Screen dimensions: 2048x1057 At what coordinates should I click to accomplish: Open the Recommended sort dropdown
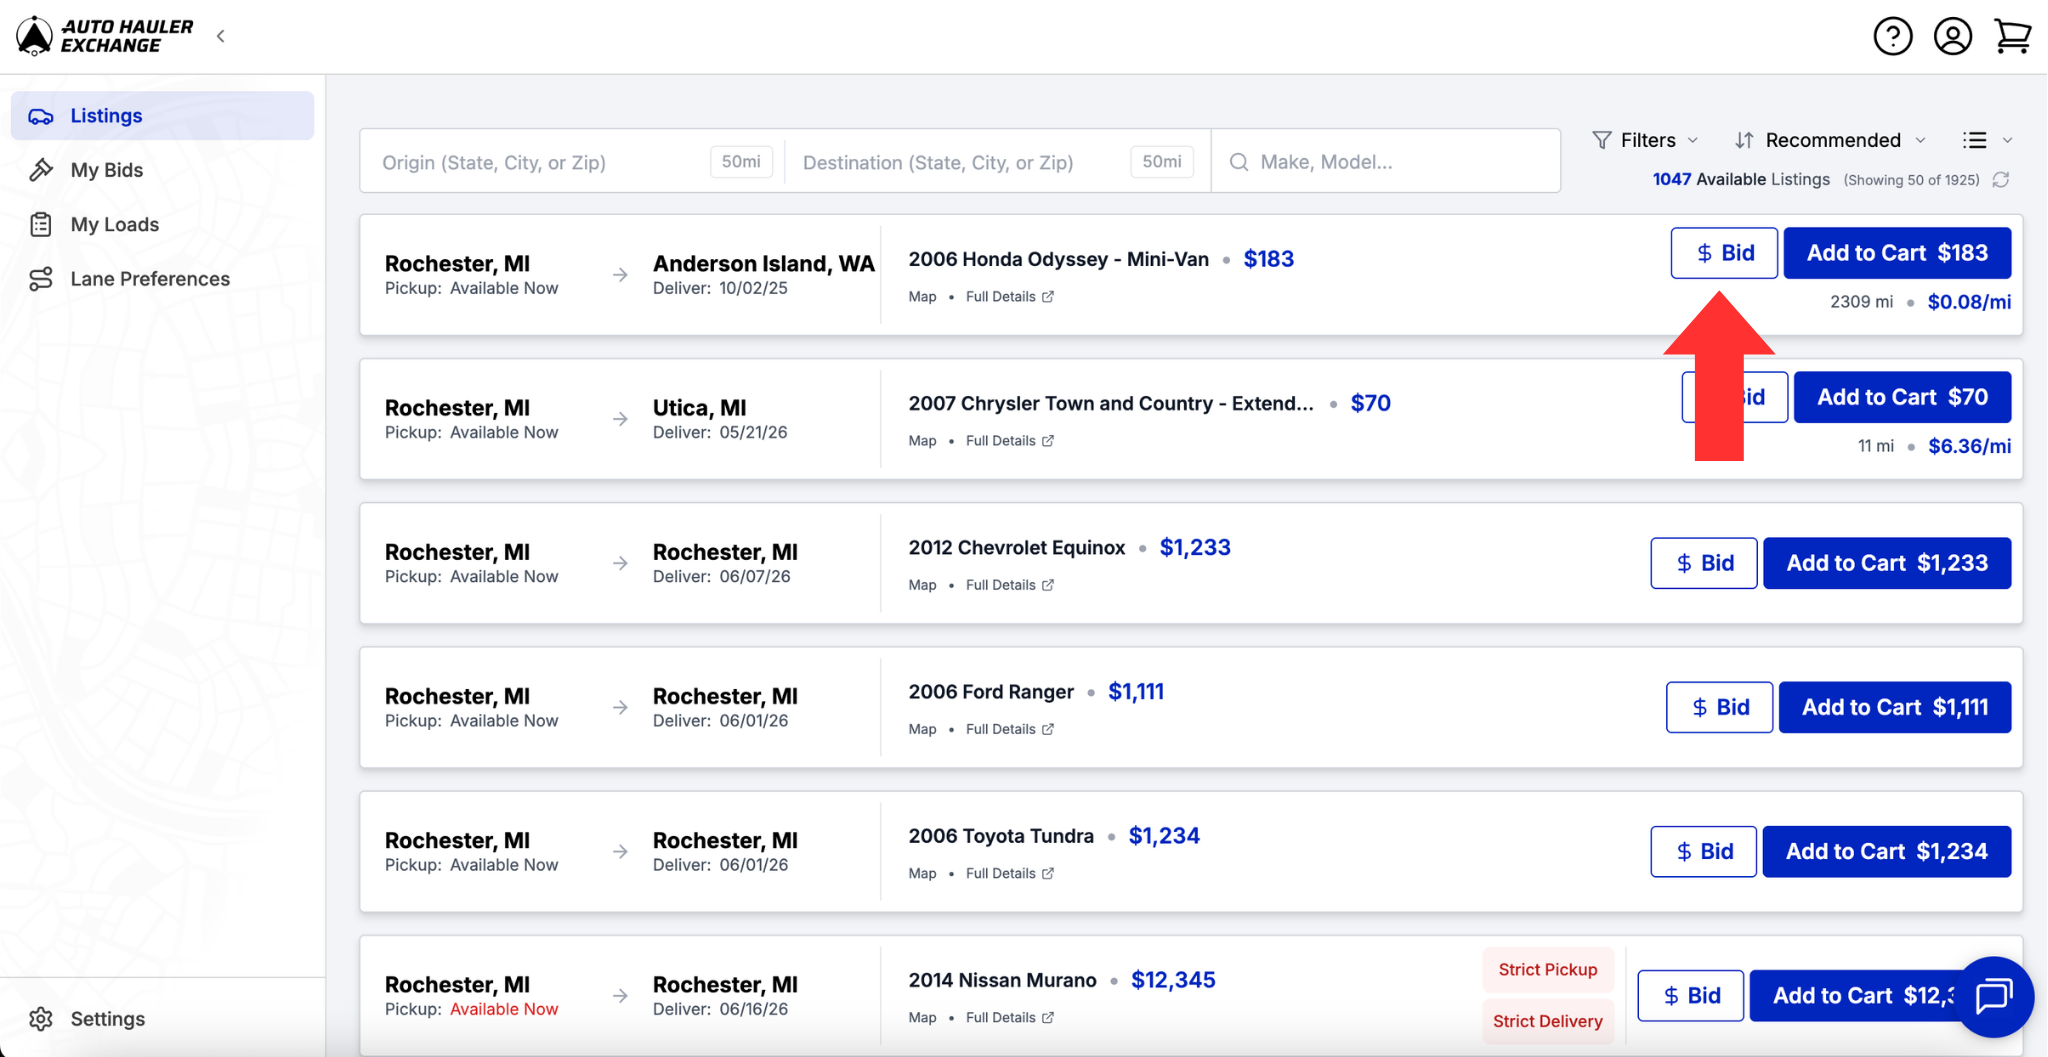pyautogui.click(x=1830, y=140)
